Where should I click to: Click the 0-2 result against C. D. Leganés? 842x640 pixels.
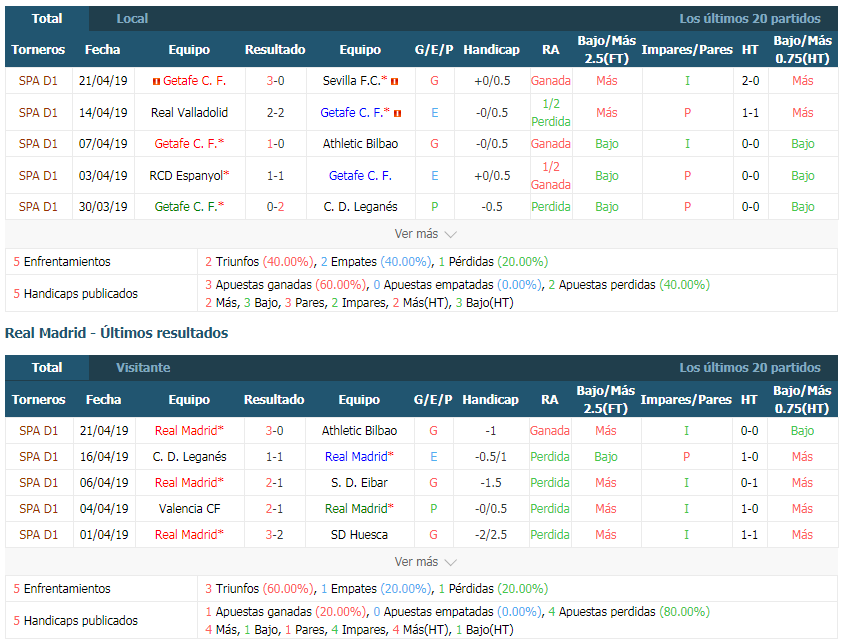click(x=275, y=207)
